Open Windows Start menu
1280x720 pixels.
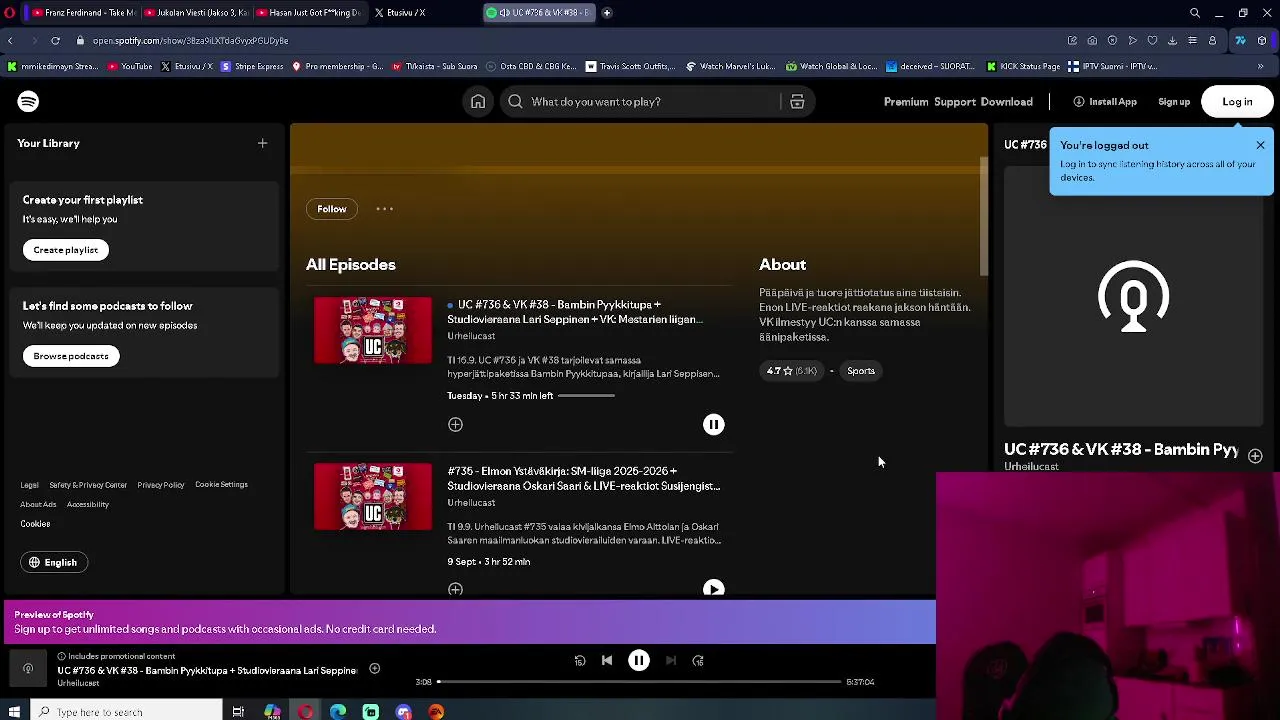tap(14, 712)
